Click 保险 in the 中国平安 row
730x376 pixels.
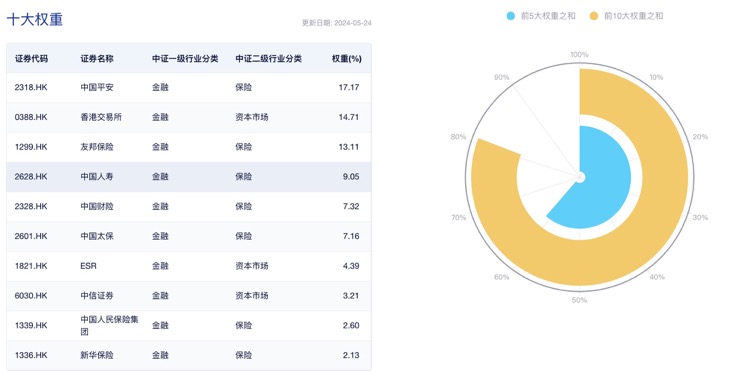[243, 87]
